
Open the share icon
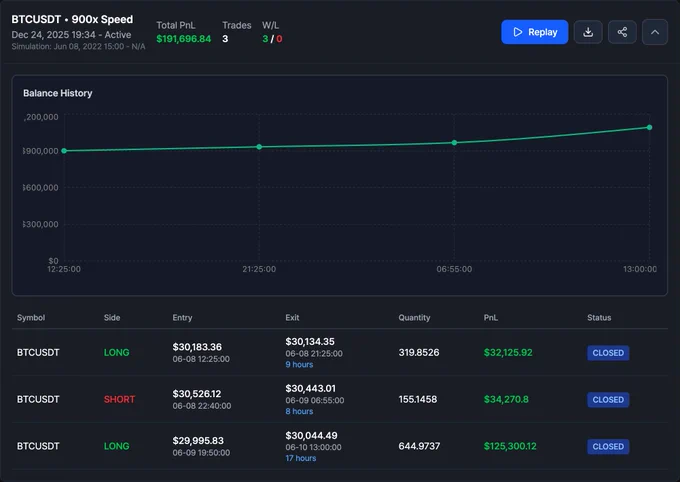(x=622, y=32)
